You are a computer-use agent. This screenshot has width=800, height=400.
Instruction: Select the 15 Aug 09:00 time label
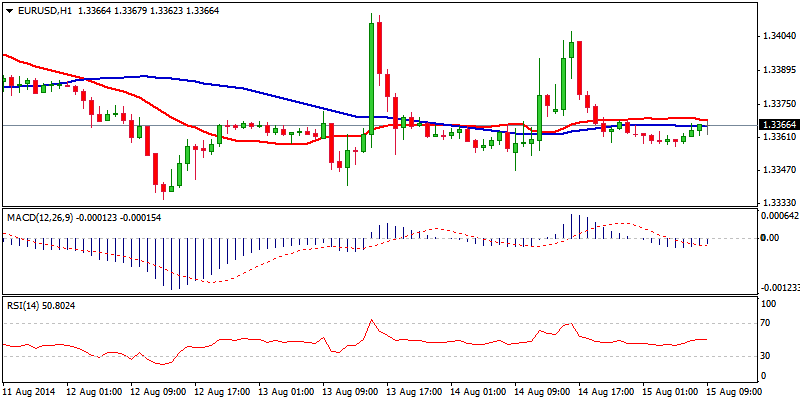pyautogui.click(x=736, y=392)
